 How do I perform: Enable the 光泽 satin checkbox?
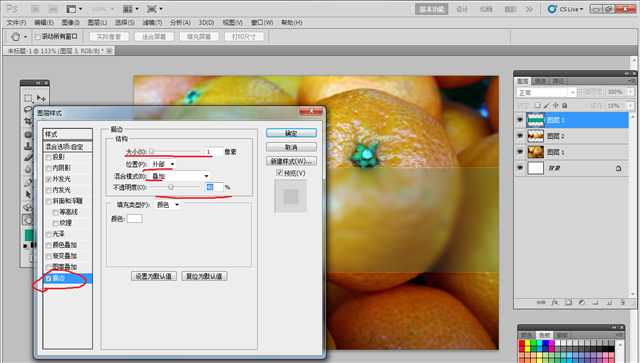click(x=49, y=234)
